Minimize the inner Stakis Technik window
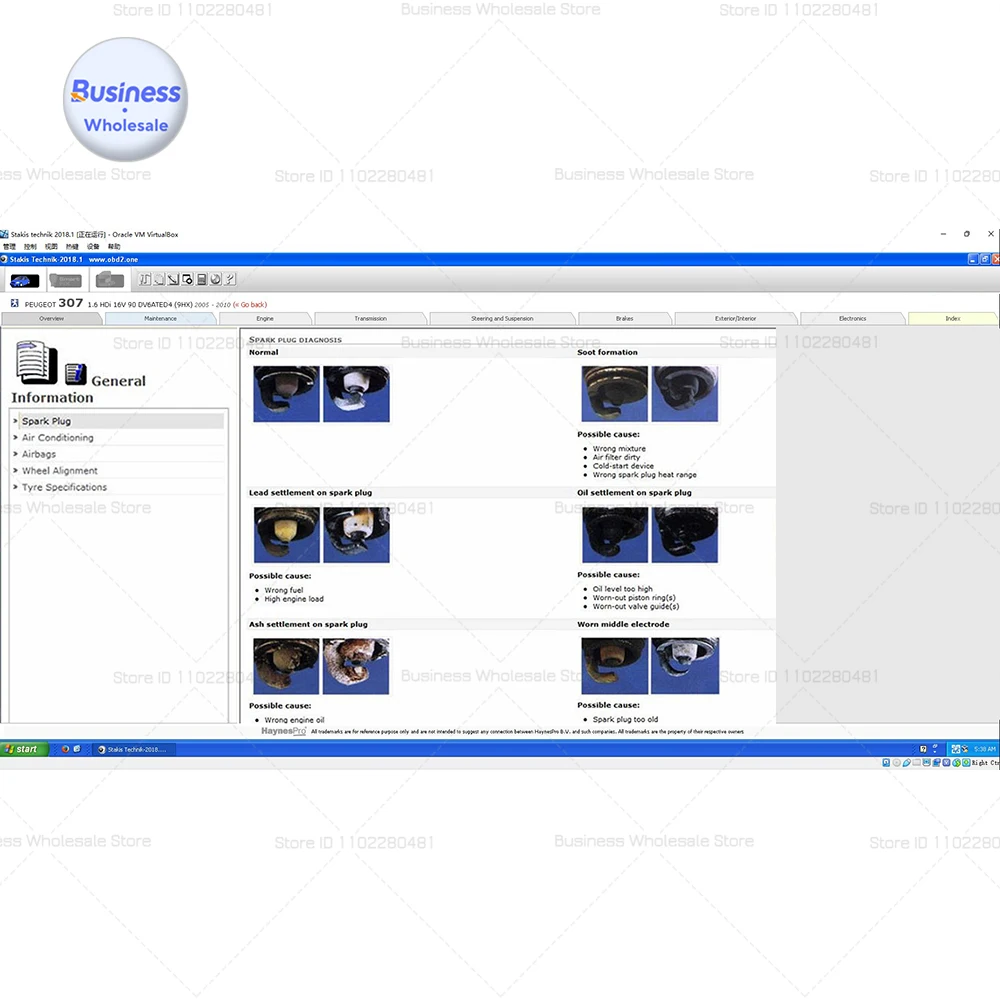Screen dimensions: 1000x1000 (973, 259)
